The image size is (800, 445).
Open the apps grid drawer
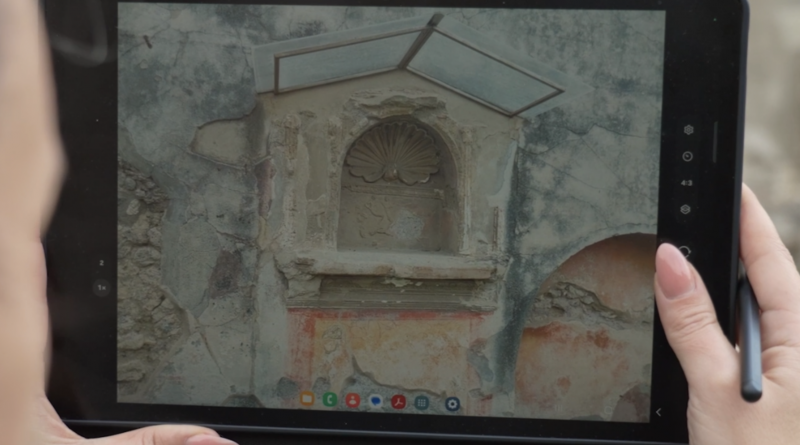[422, 402]
